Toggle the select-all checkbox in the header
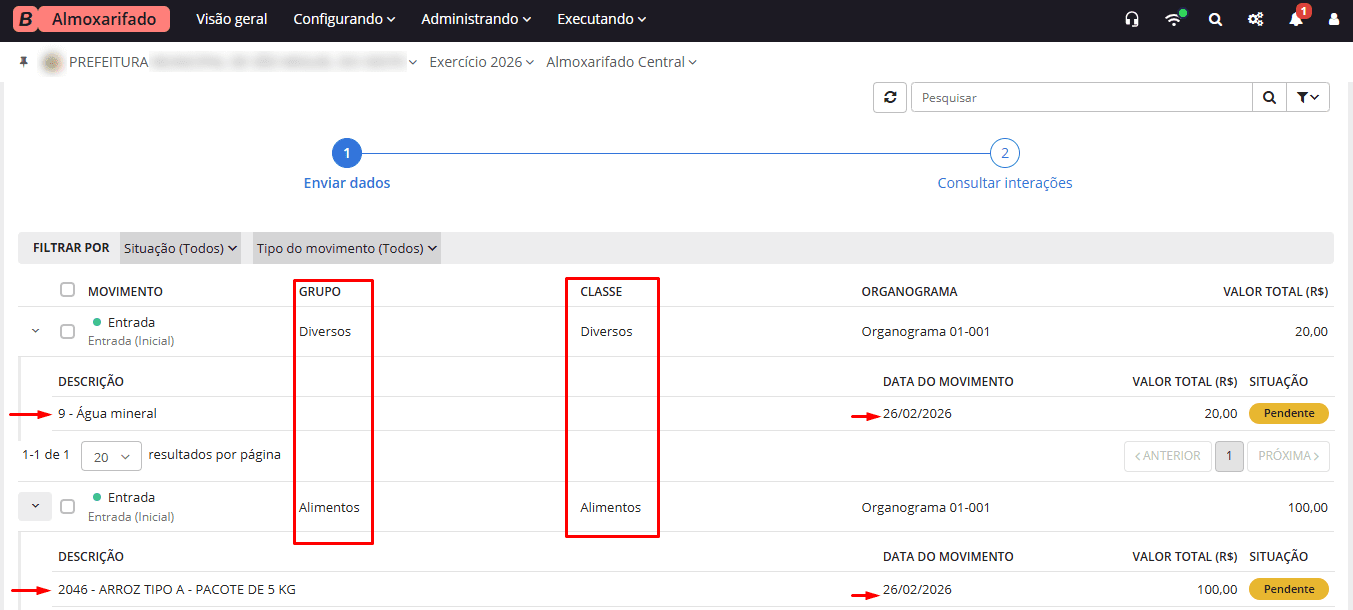The height and width of the screenshot is (610, 1353). (x=67, y=289)
